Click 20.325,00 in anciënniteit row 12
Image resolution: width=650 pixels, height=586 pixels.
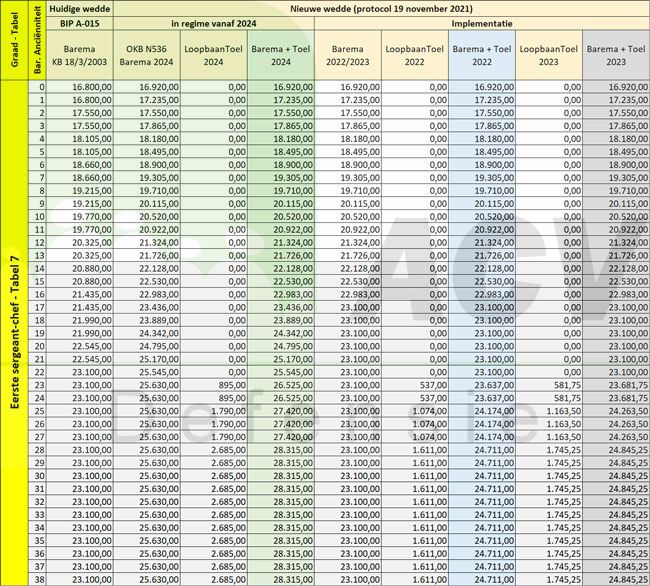point(80,242)
